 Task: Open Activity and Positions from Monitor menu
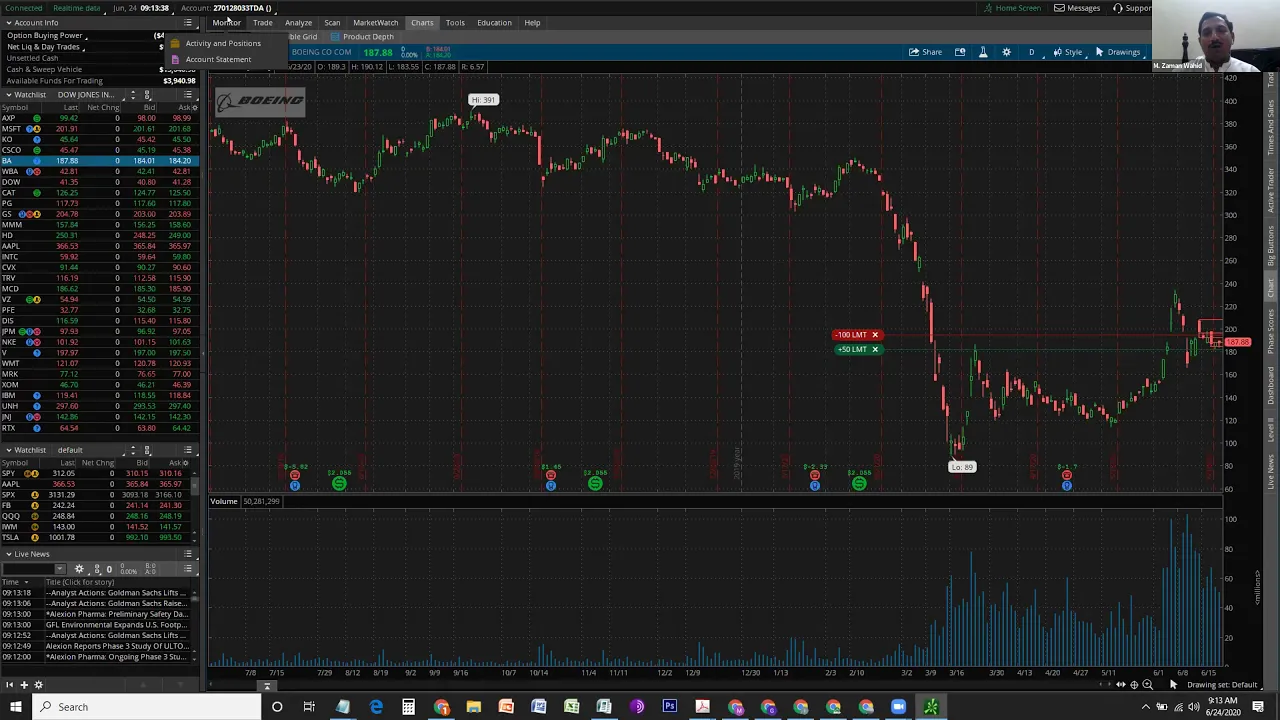click(x=222, y=43)
